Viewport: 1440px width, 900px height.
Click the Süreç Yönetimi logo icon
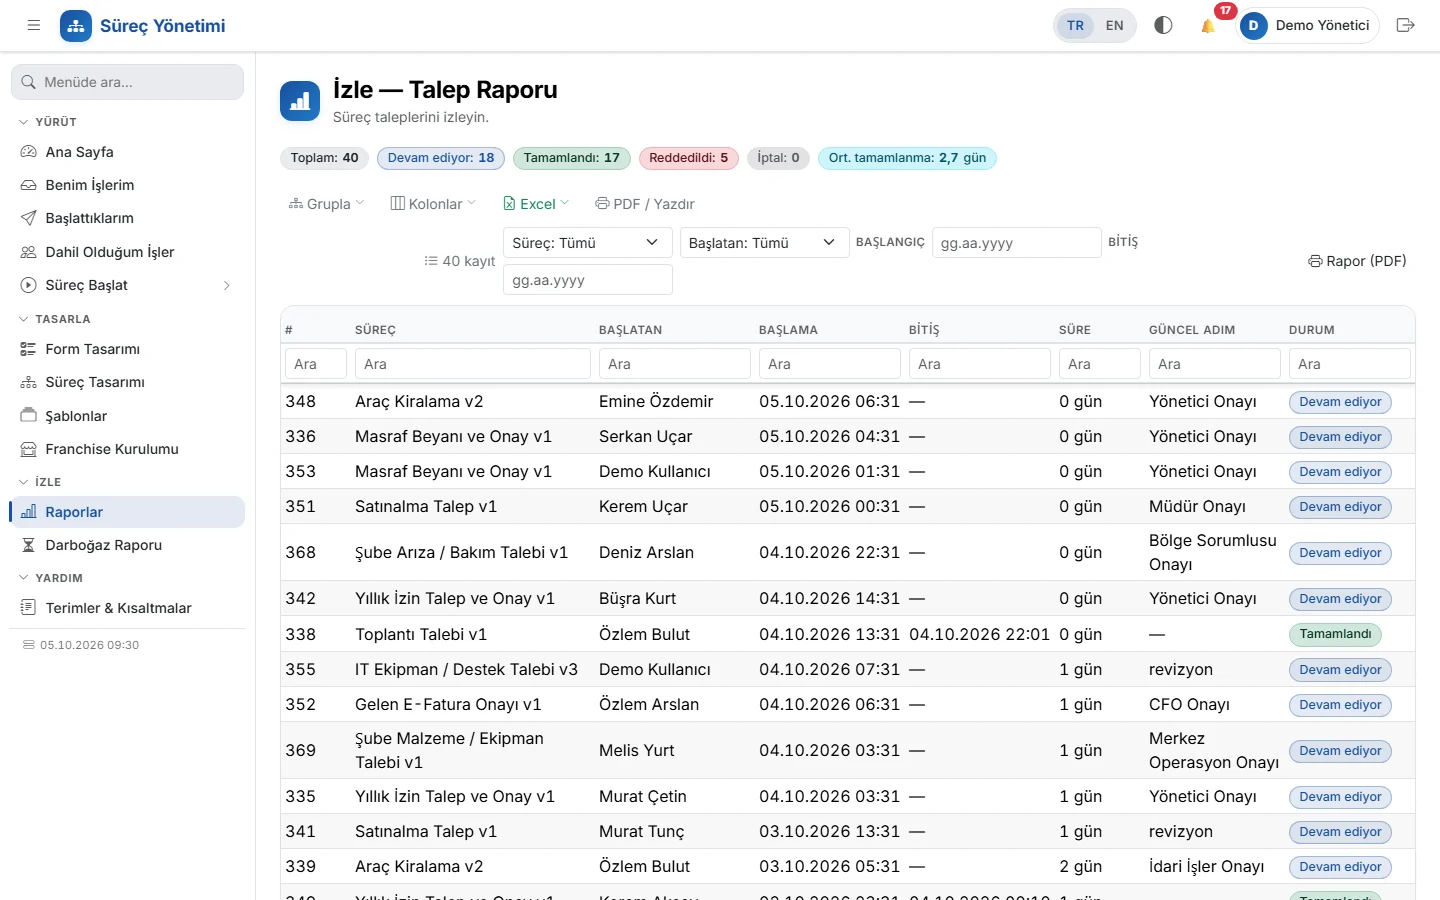76,26
